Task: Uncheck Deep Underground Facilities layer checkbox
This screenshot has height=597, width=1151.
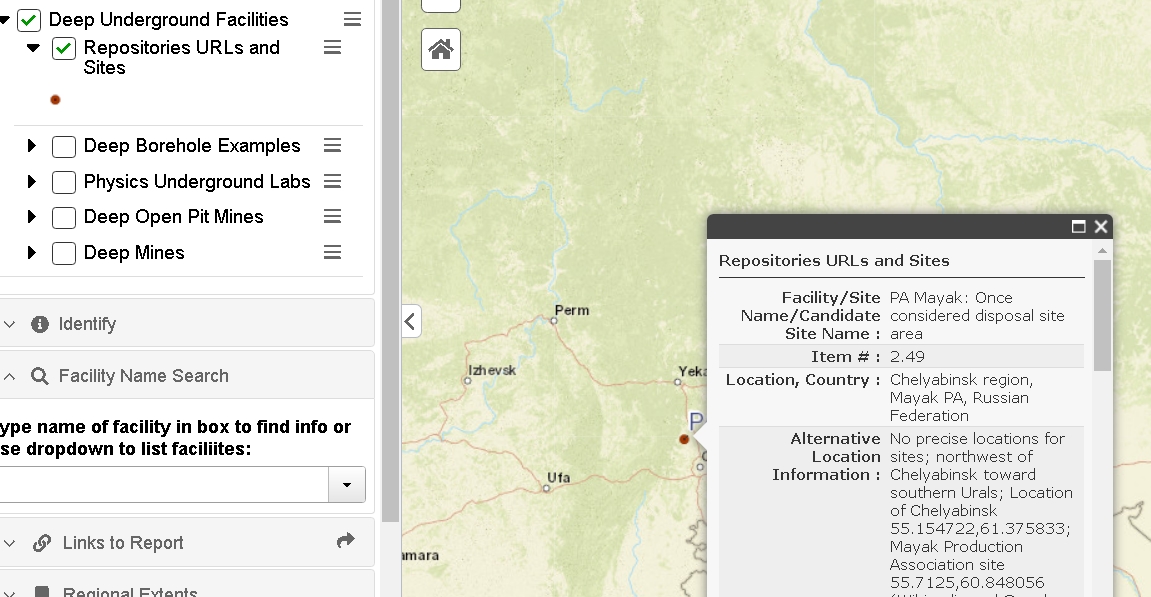Action: coord(29,20)
